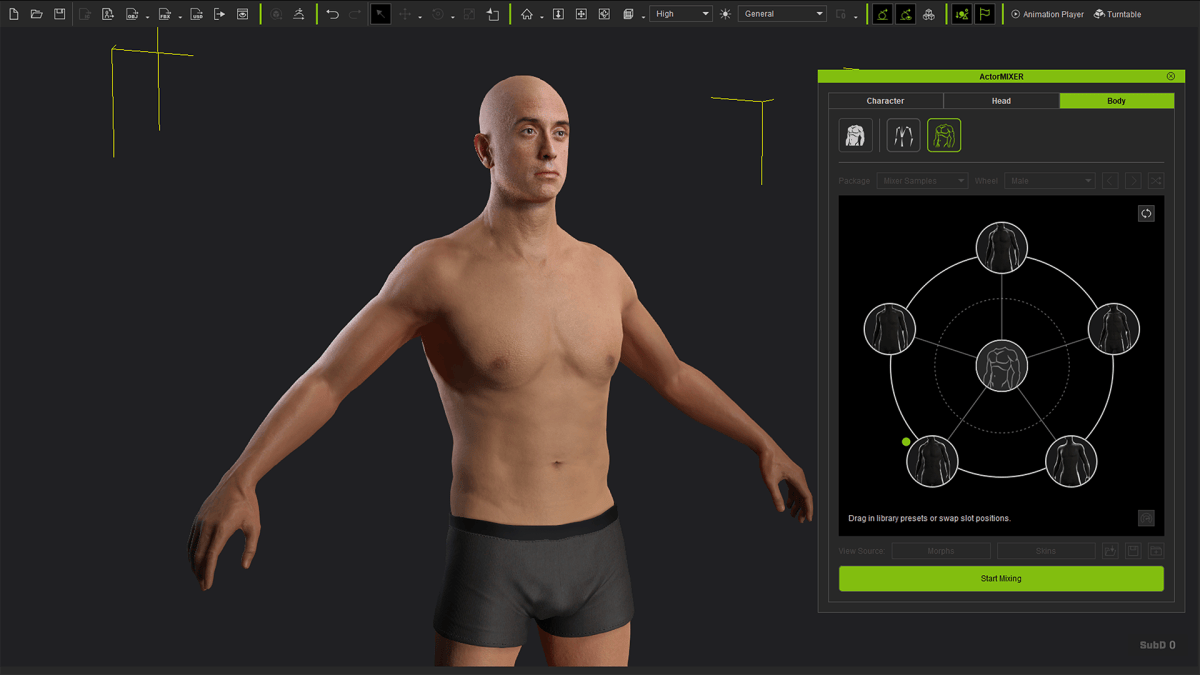Open the High quality dropdown
1200x675 pixels.
(681, 14)
